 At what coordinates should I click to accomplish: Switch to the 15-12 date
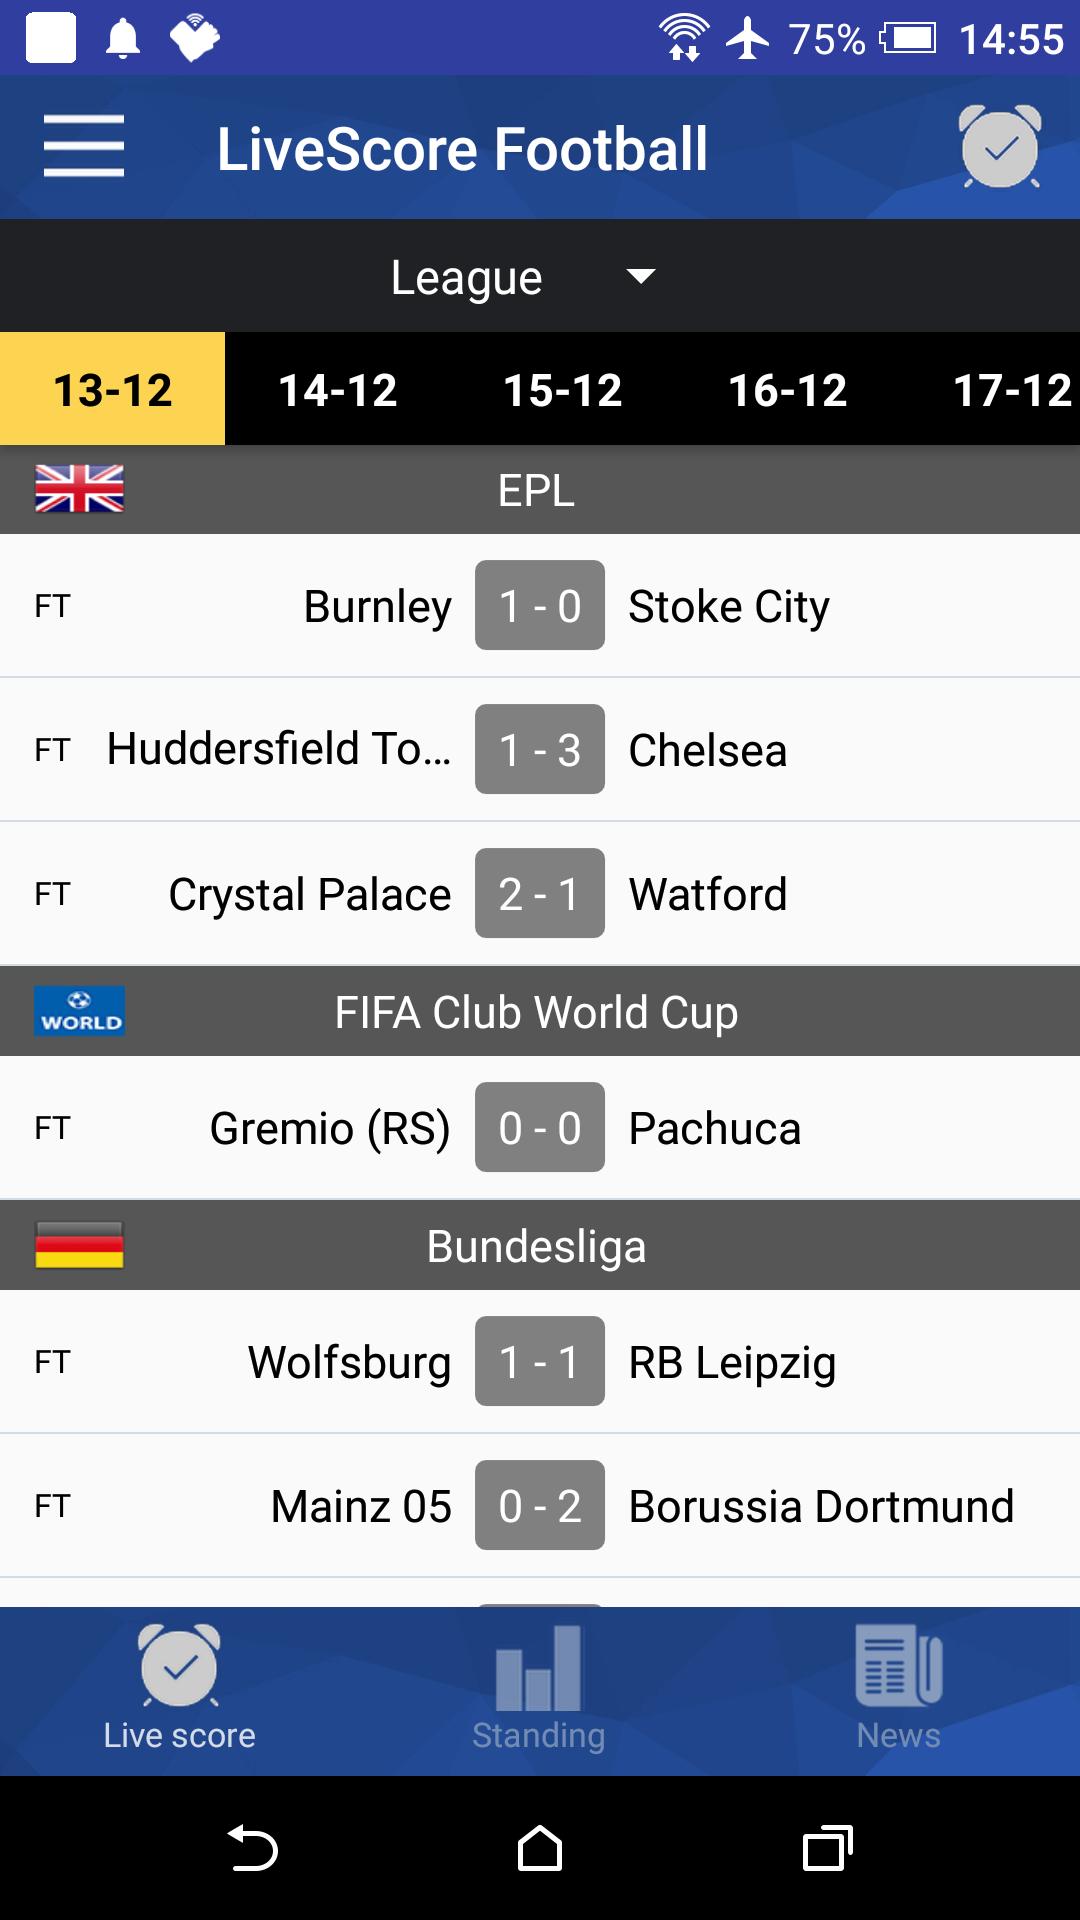click(563, 390)
